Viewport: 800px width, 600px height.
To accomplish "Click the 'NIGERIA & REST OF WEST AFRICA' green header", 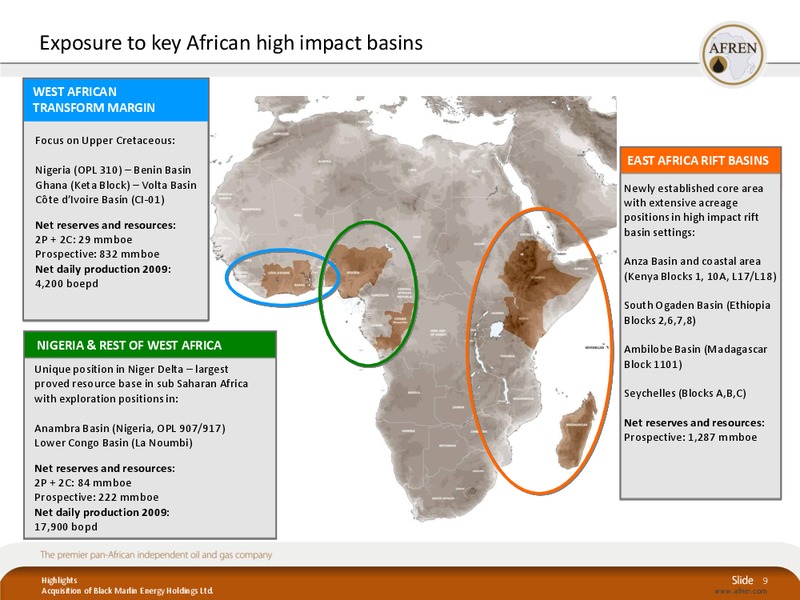I will [x=150, y=345].
